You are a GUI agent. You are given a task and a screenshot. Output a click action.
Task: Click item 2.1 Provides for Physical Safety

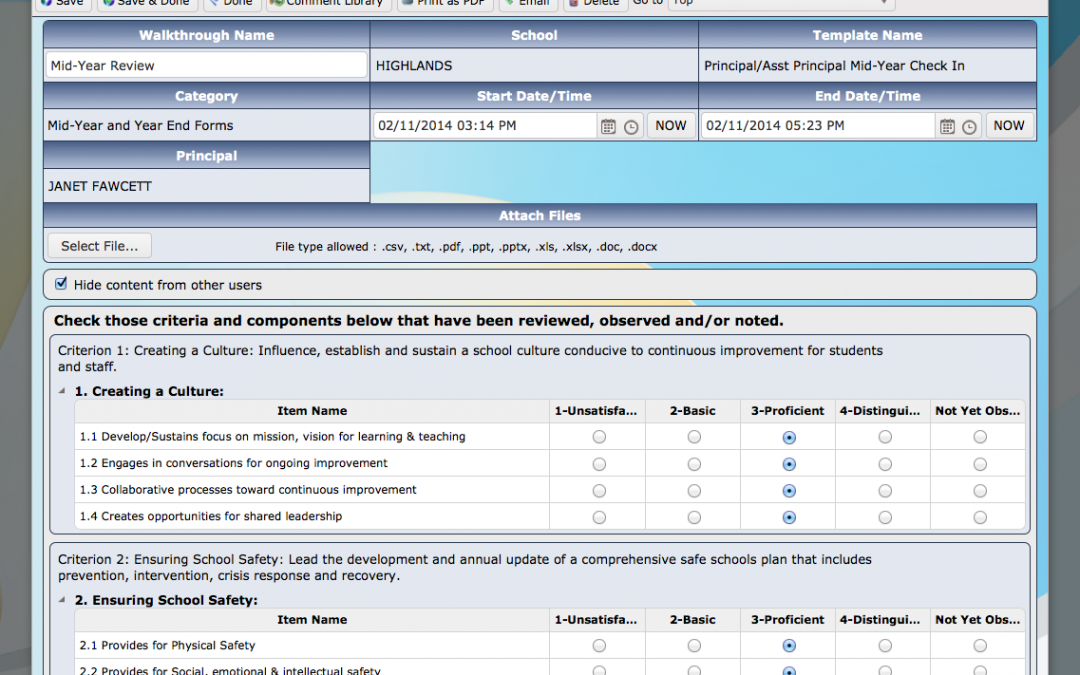click(167, 645)
